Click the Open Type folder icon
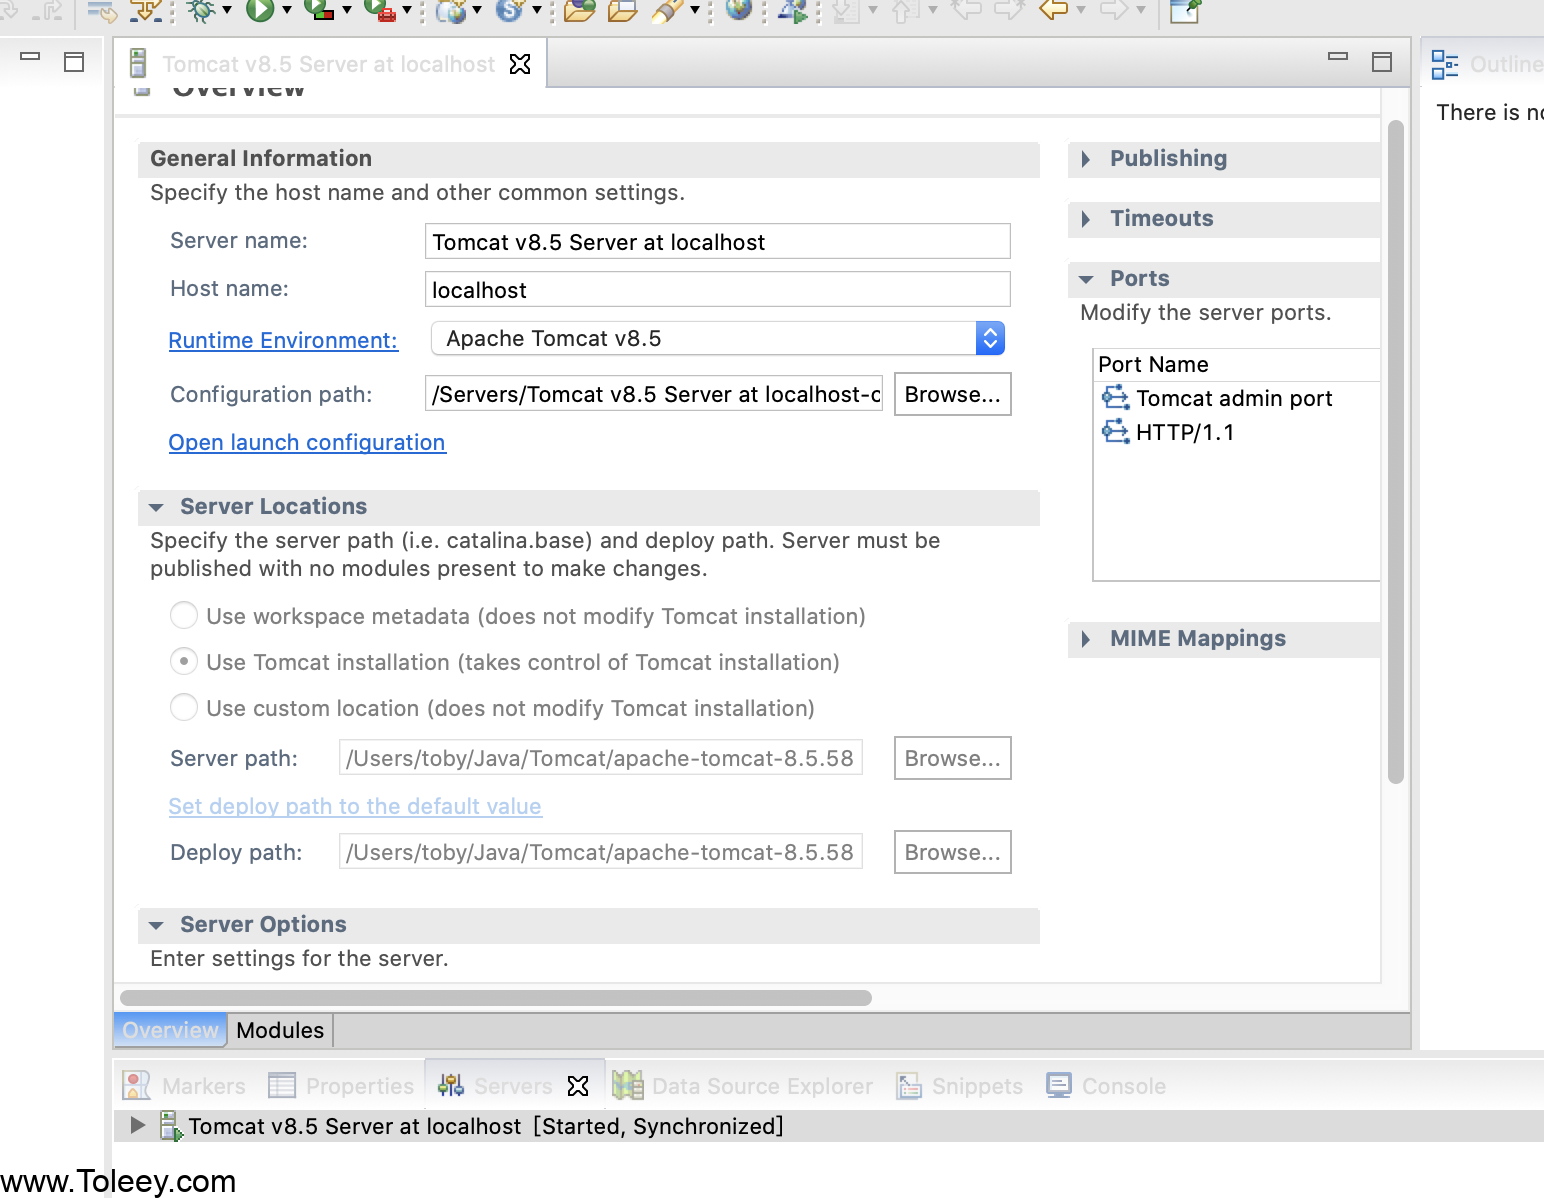Screen dimensions: 1544x1198 pyautogui.click(x=579, y=11)
